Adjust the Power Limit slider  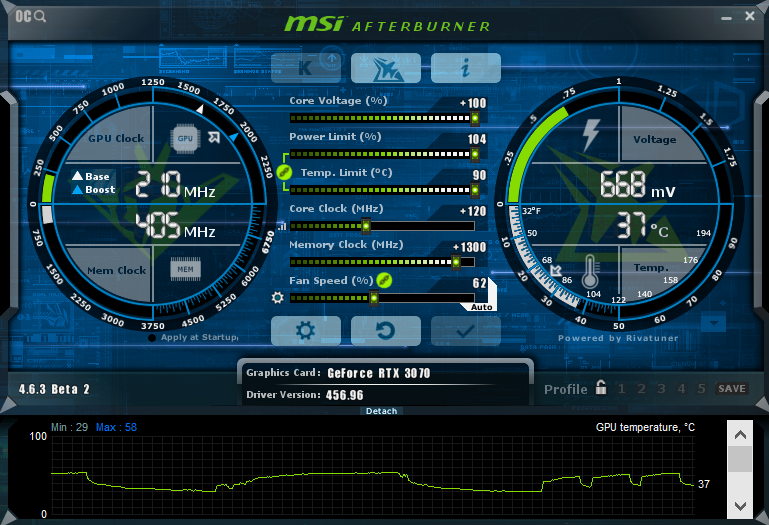point(385,154)
